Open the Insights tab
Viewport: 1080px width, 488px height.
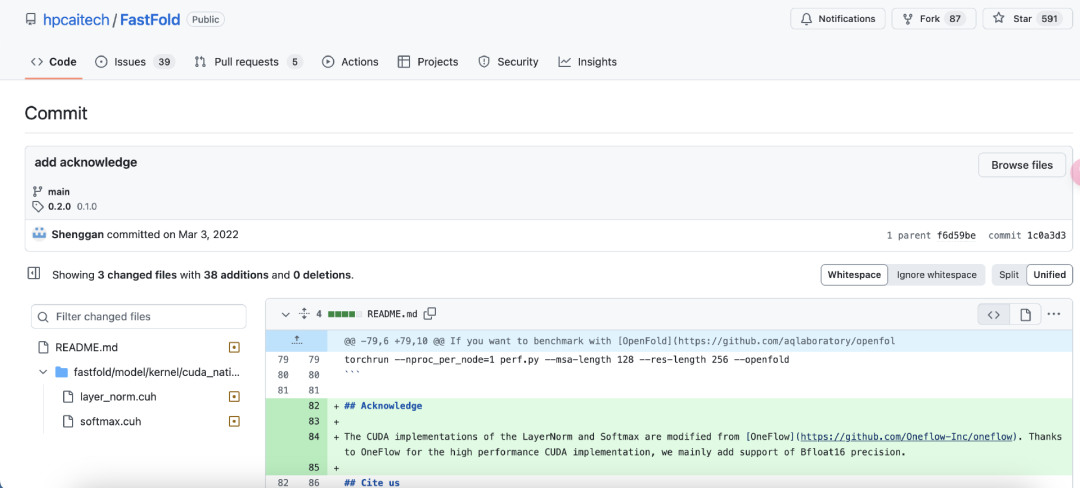click(x=588, y=62)
